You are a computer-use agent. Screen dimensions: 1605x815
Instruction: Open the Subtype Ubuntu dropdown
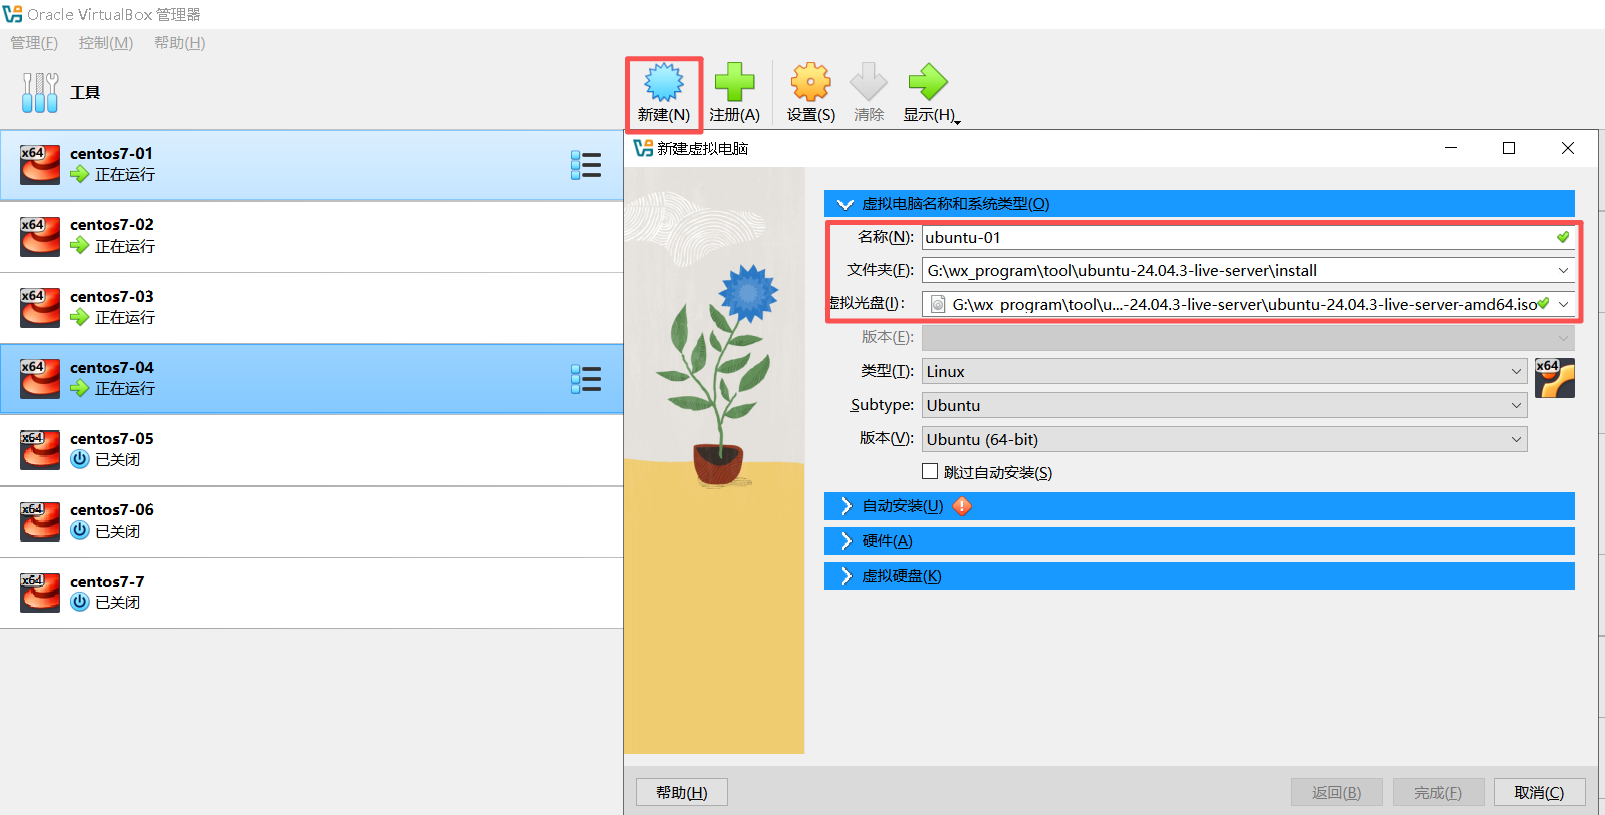(x=1516, y=405)
